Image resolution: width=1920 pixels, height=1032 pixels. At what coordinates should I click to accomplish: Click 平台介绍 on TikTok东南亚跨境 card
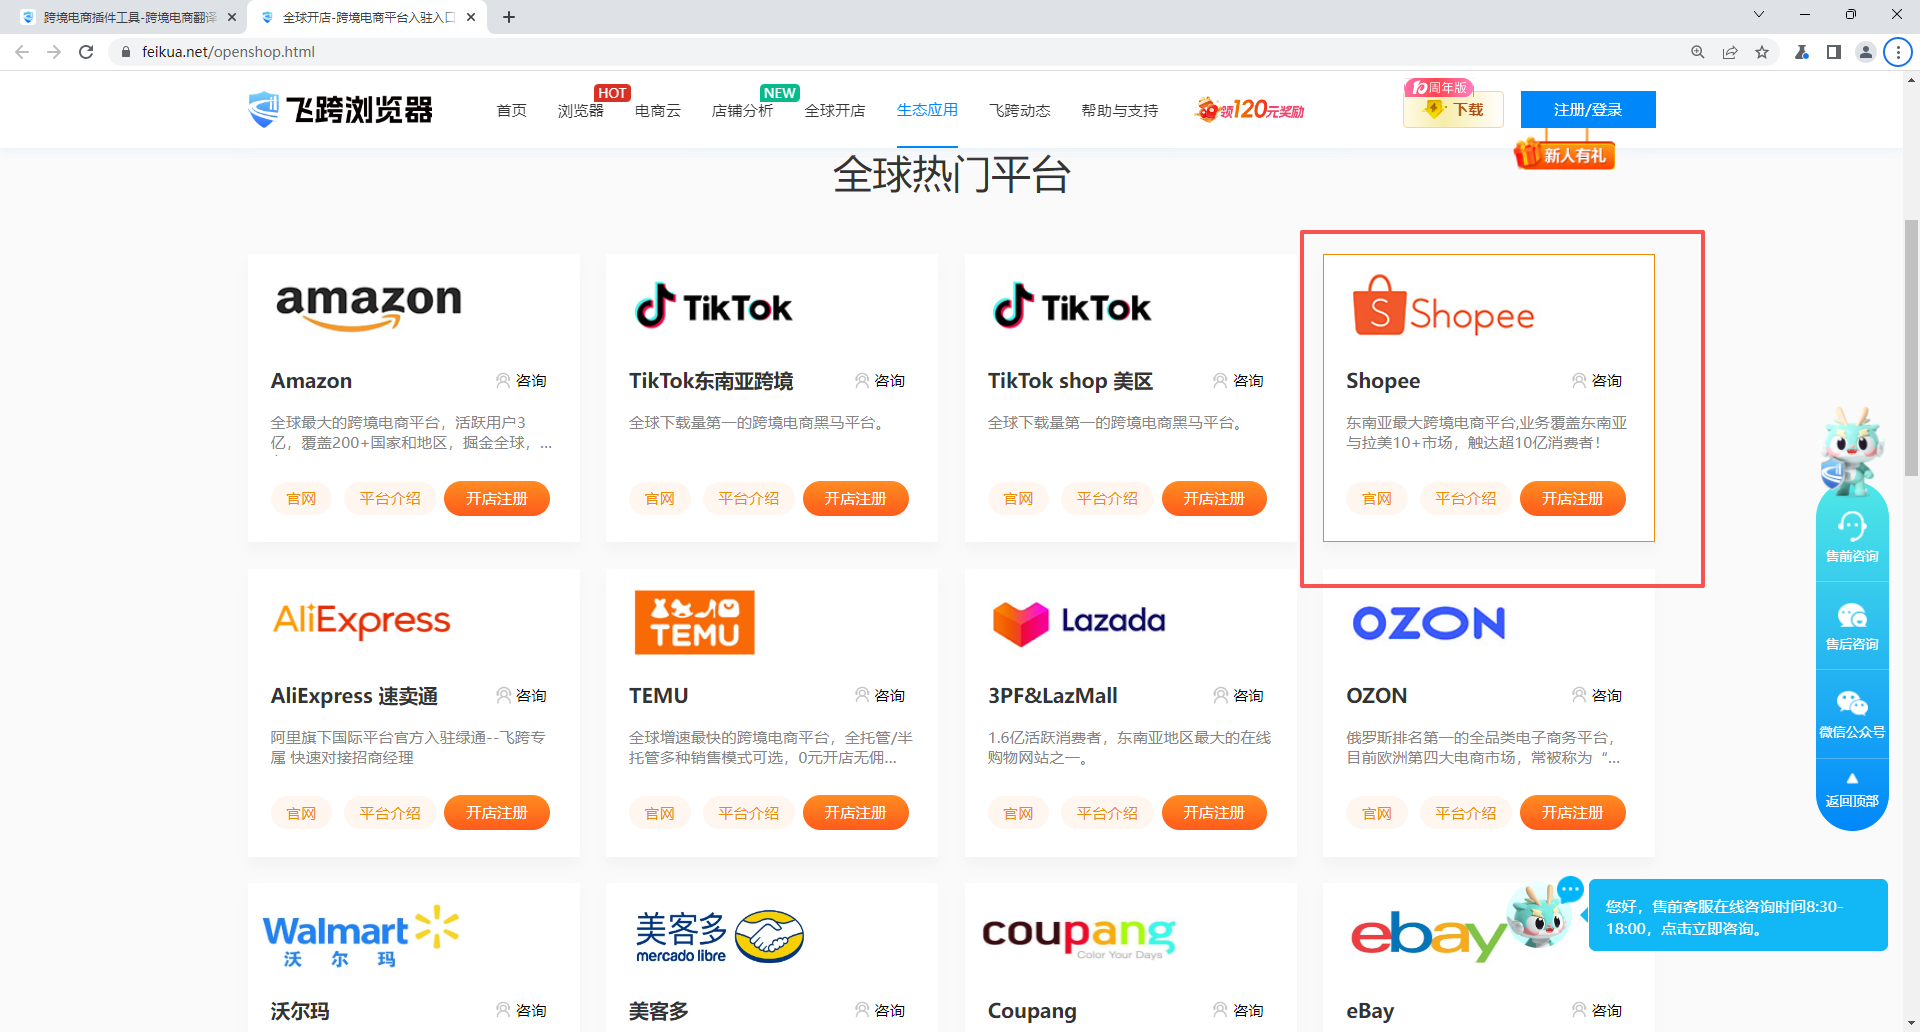[x=748, y=499]
